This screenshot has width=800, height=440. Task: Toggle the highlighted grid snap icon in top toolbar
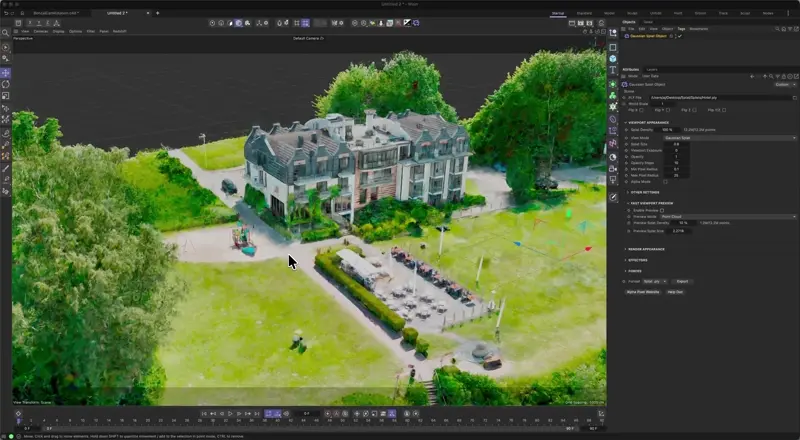tap(305, 23)
